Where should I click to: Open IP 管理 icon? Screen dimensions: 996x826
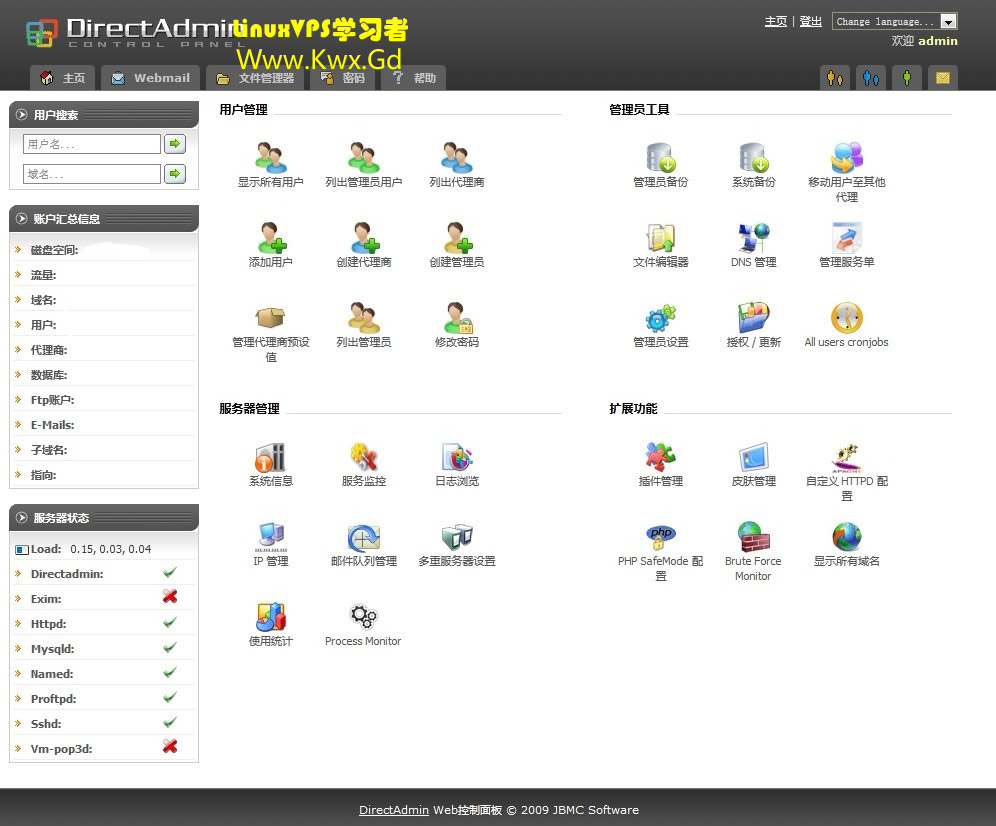(271, 536)
